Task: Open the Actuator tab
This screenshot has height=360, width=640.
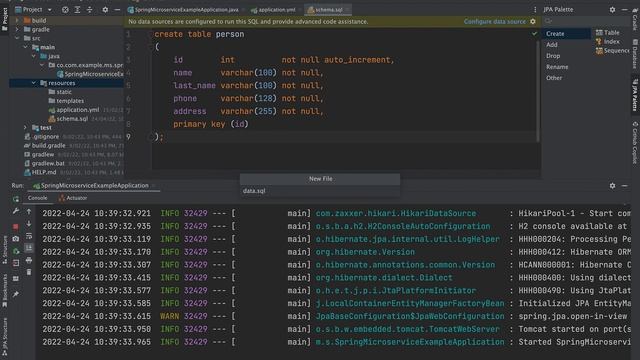Action: pos(73,198)
